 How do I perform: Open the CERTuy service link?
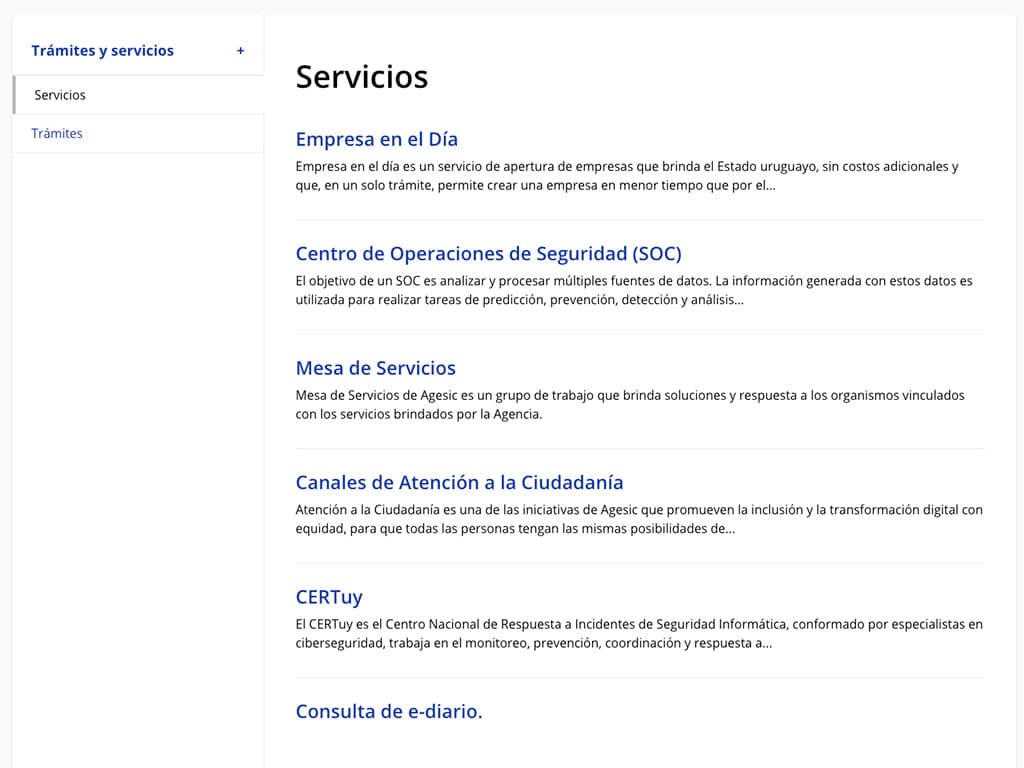(x=329, y=598)
